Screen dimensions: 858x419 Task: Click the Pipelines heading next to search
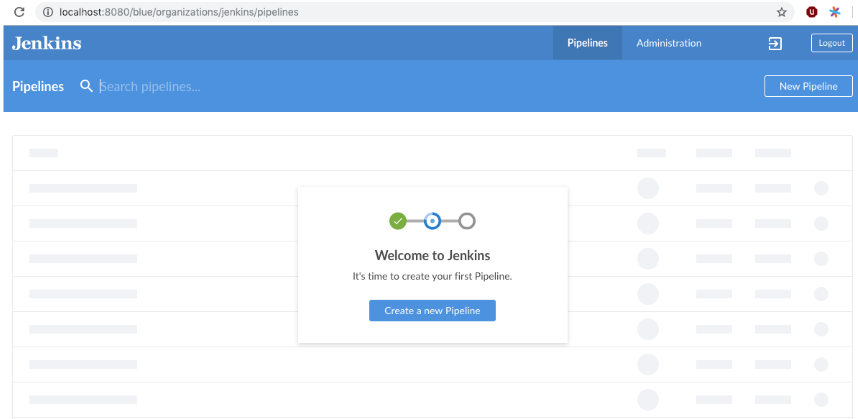38,86
